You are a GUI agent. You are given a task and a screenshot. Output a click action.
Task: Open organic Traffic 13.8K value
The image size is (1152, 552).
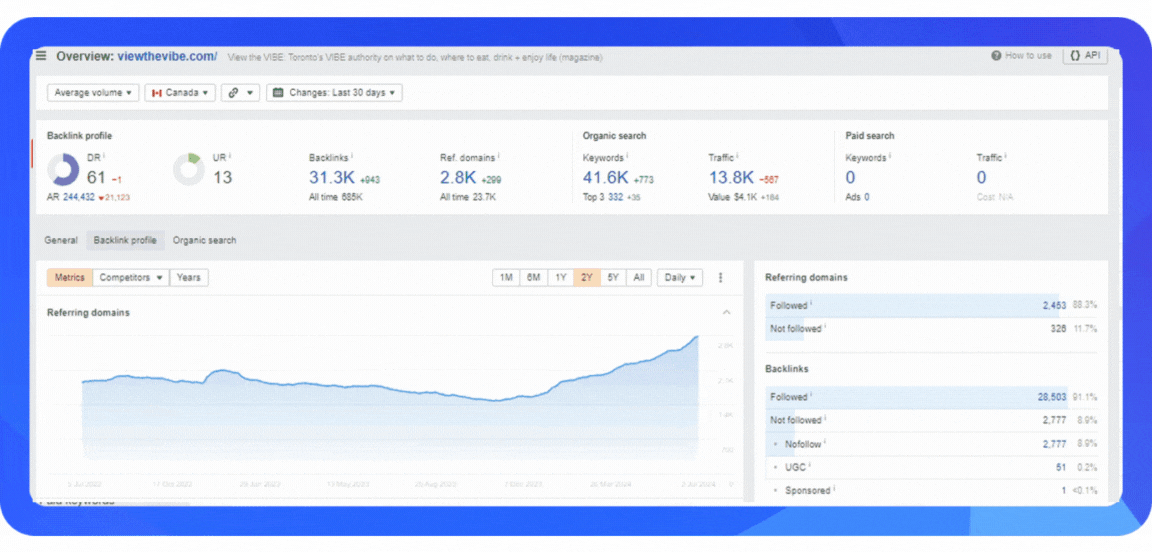coord(731,177)
